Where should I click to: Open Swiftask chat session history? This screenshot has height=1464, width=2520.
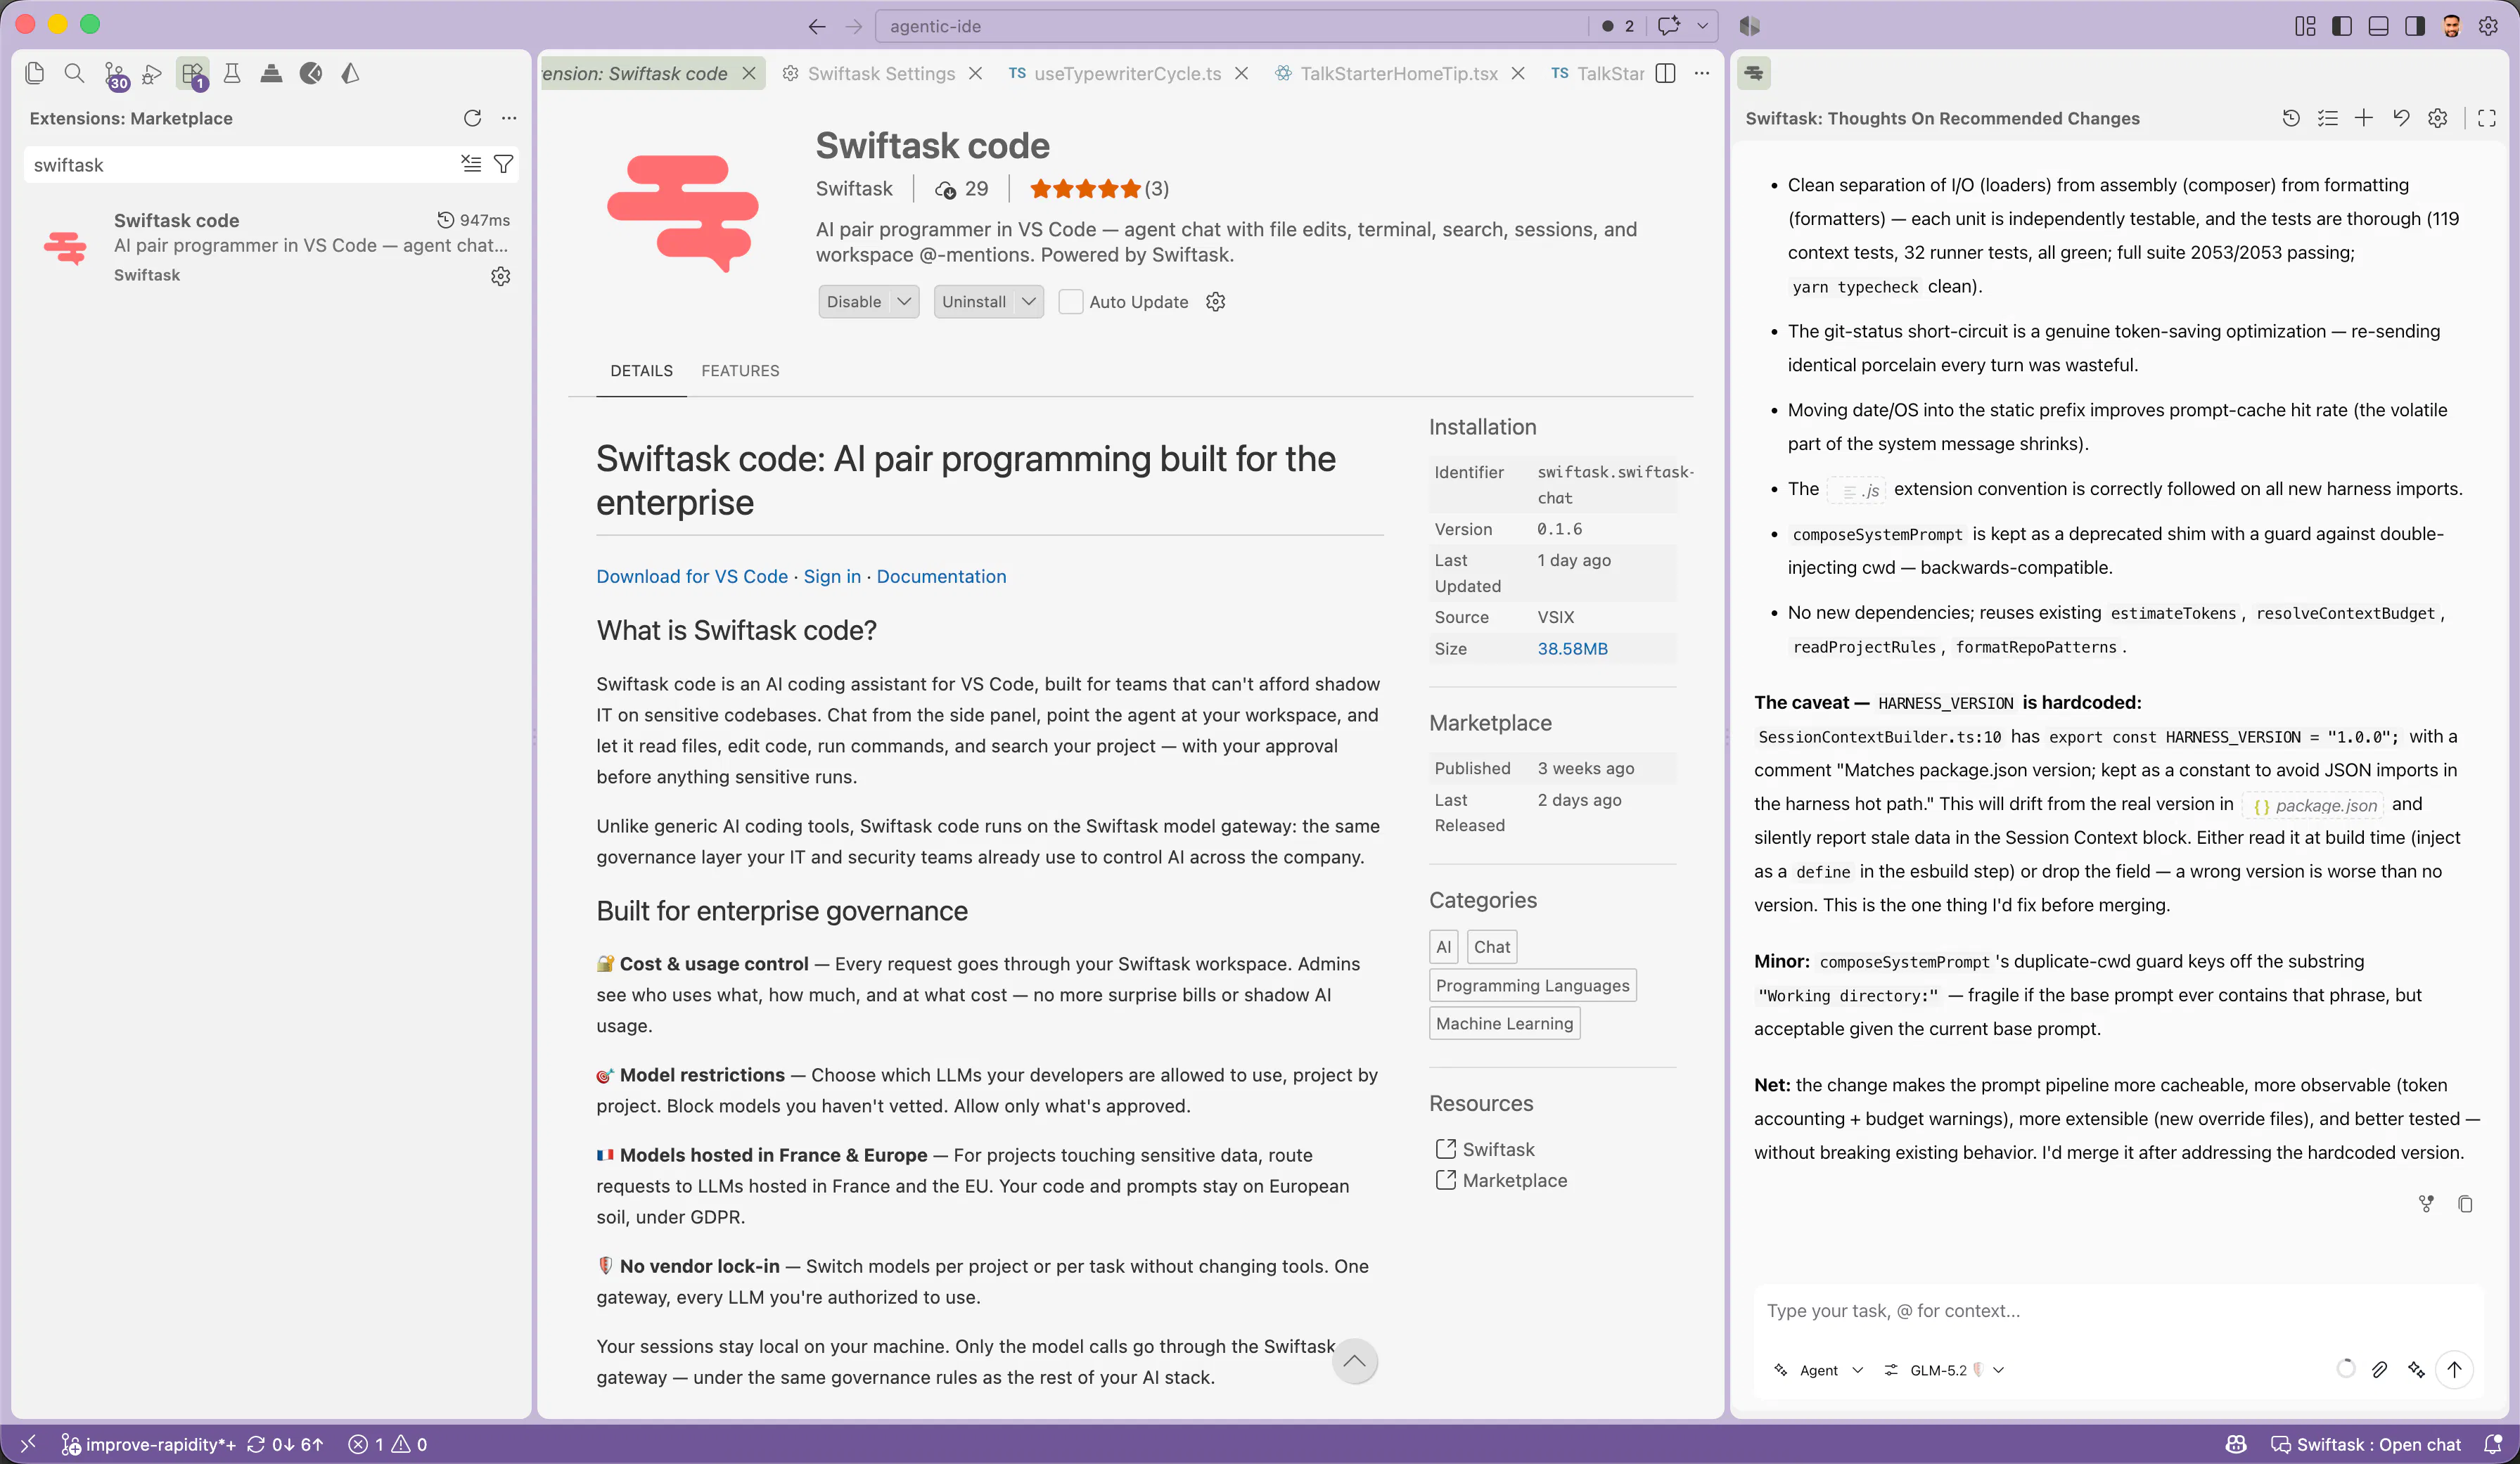coord(2291,118)
